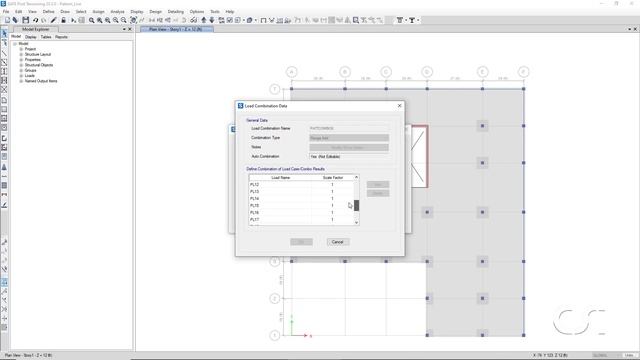The image size is (640, 360).
Task: Click the load table vertical scrollbar thumb
Action: [356, 205]
